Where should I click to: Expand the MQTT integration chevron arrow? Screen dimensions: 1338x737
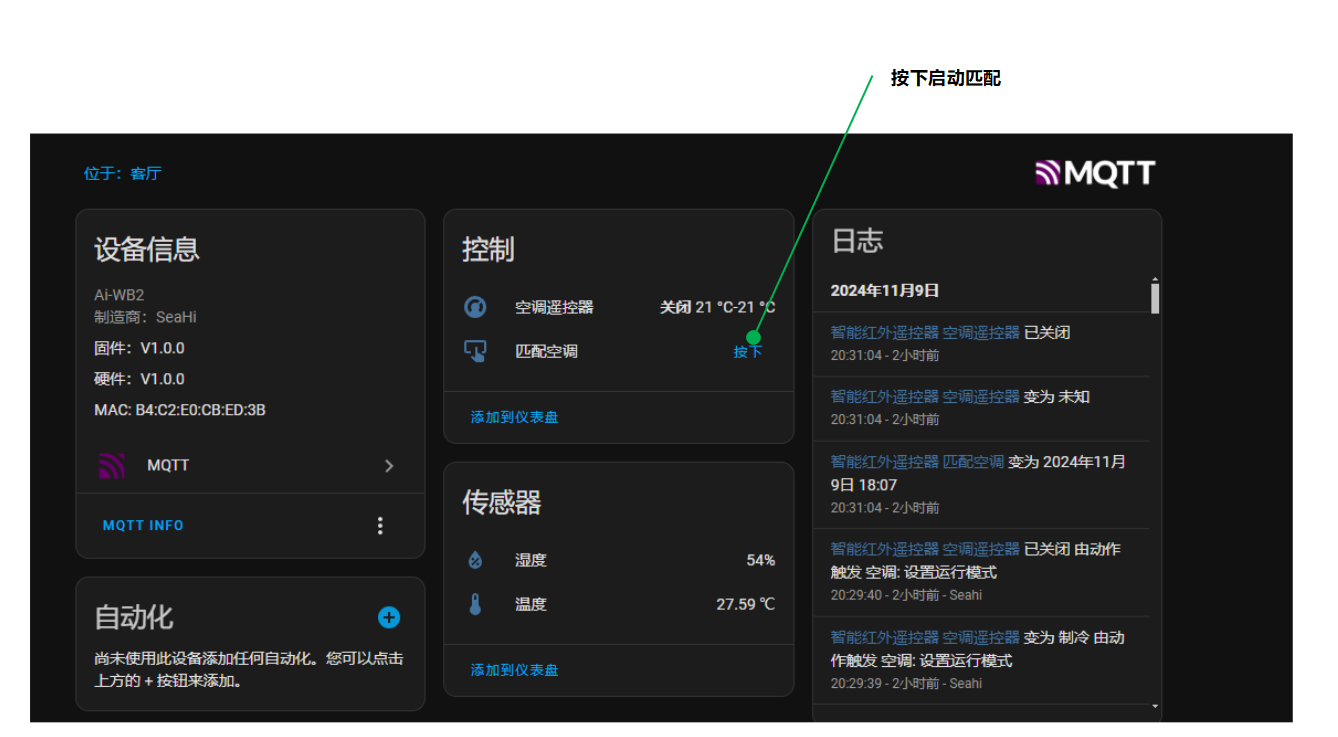click(389, 466)
